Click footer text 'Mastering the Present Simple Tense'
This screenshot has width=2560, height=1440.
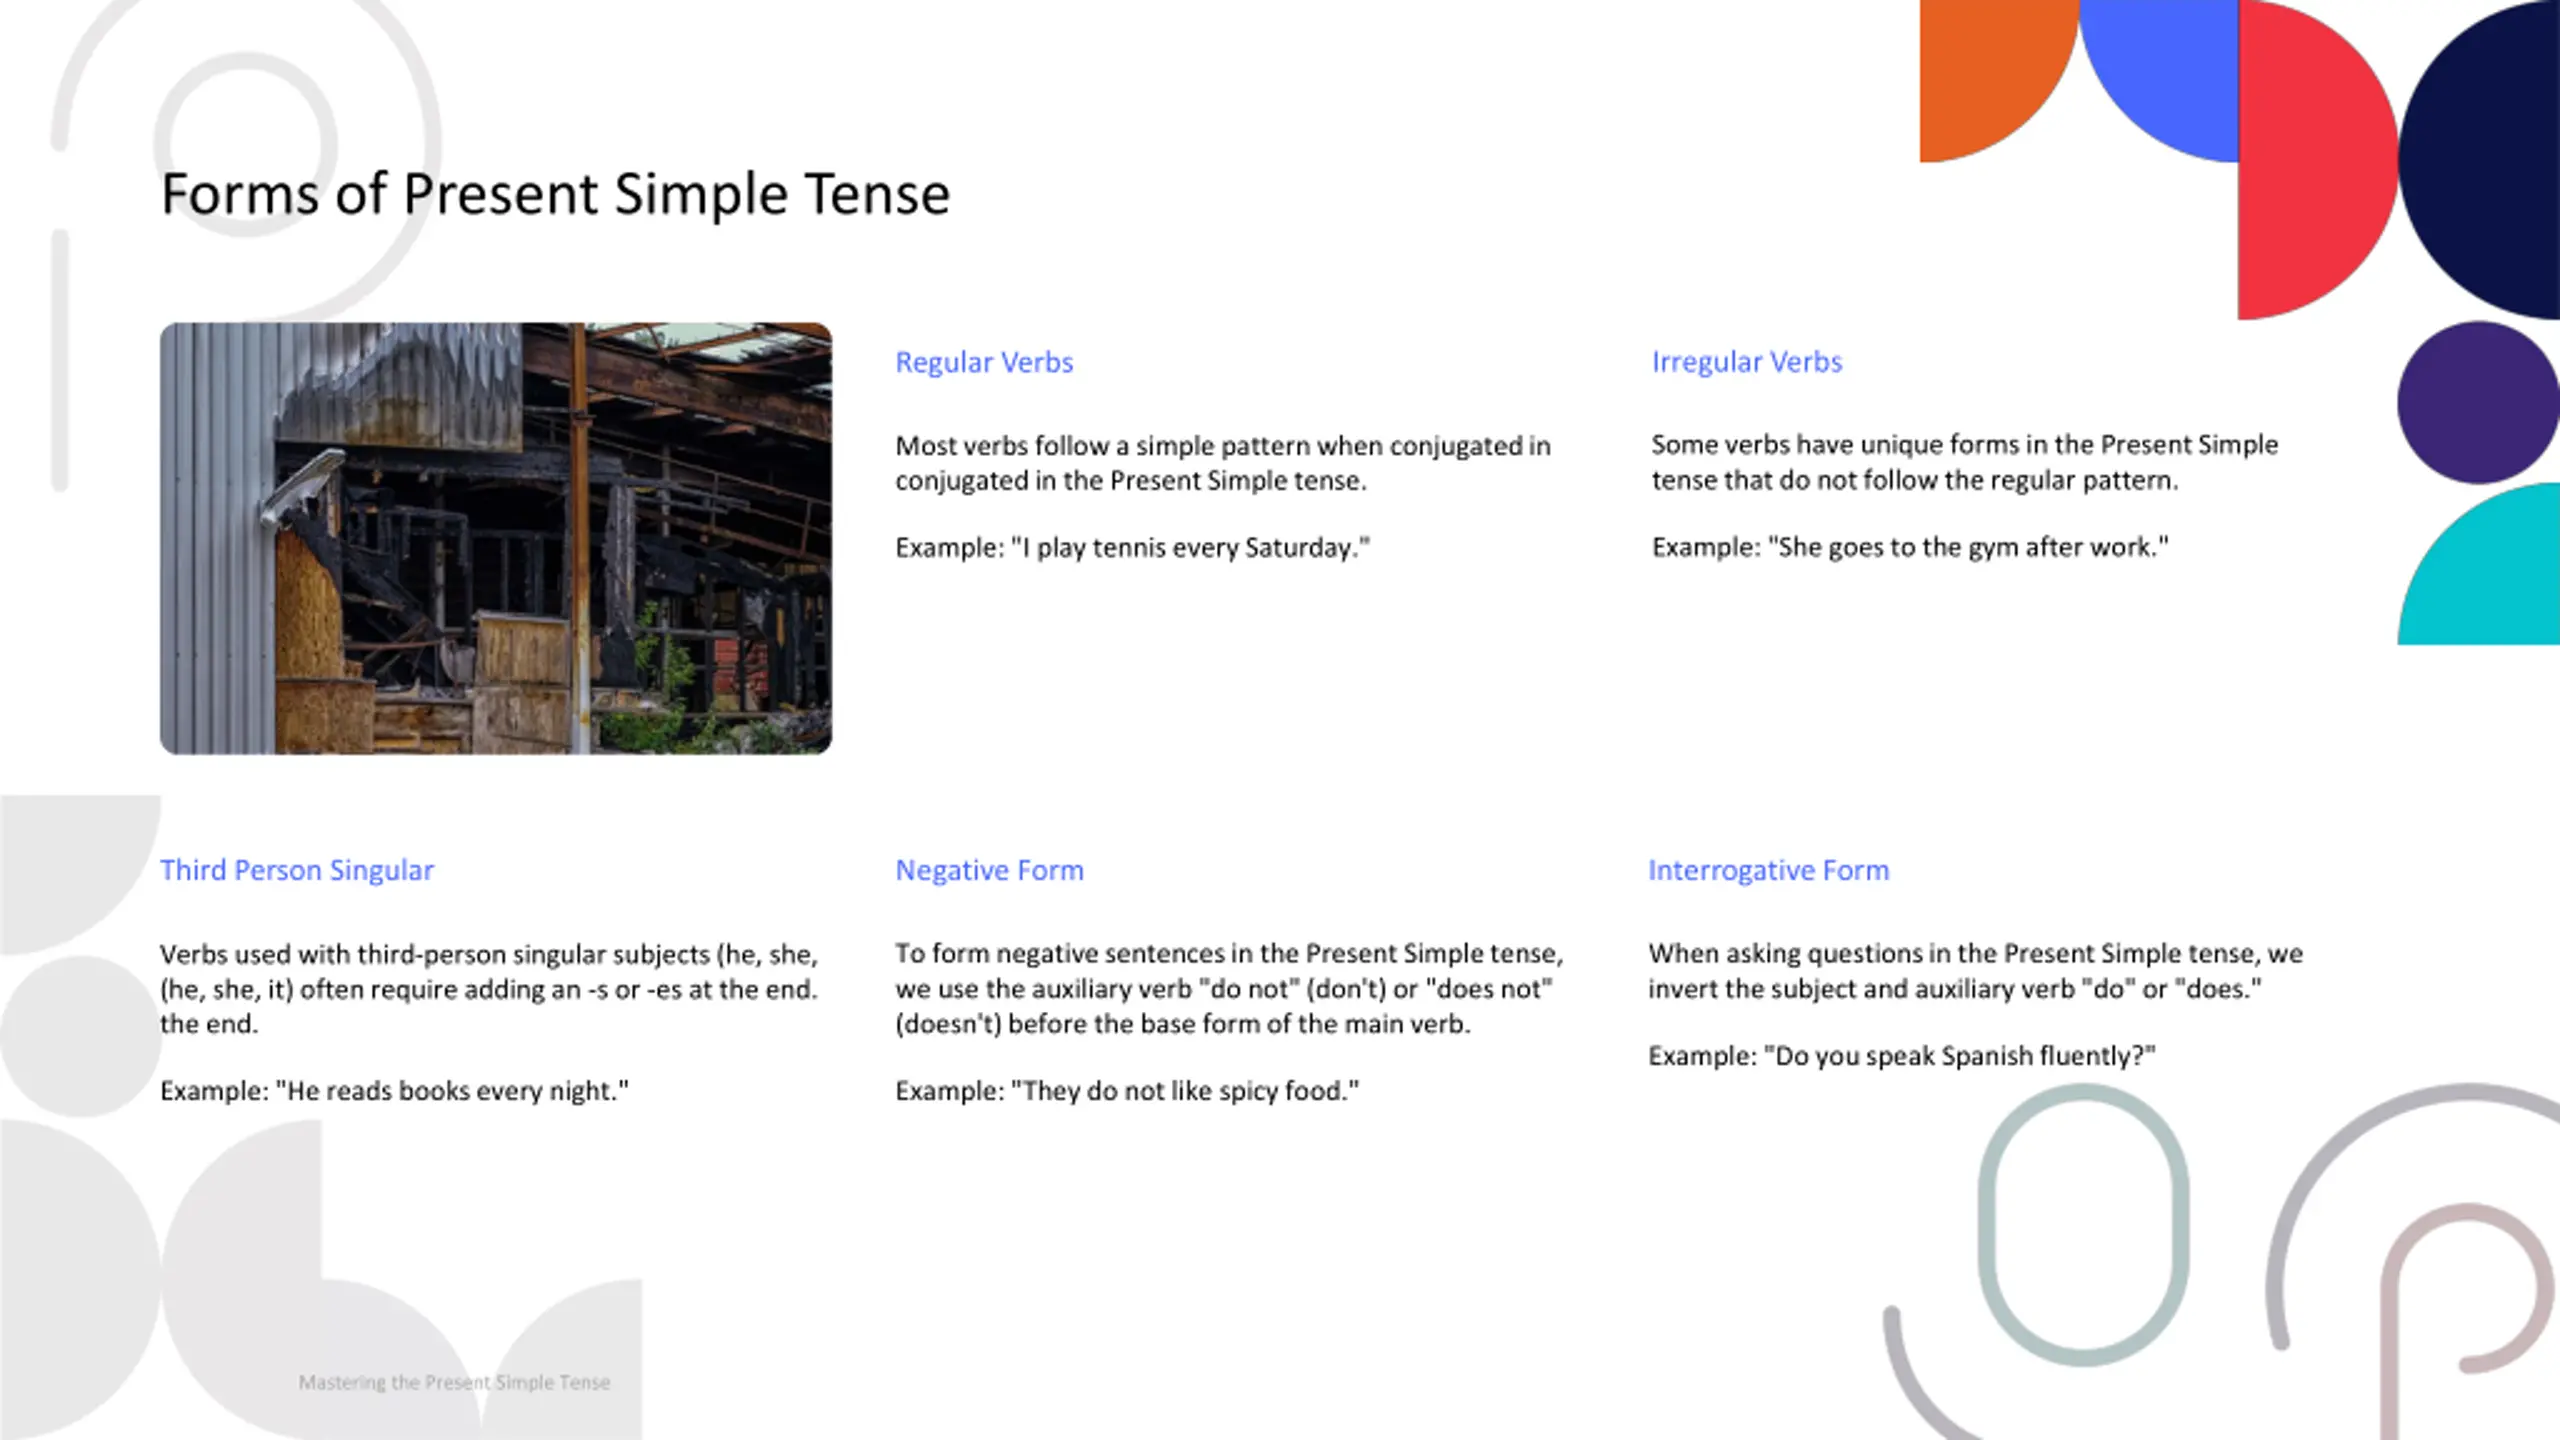coord(454,1382)
